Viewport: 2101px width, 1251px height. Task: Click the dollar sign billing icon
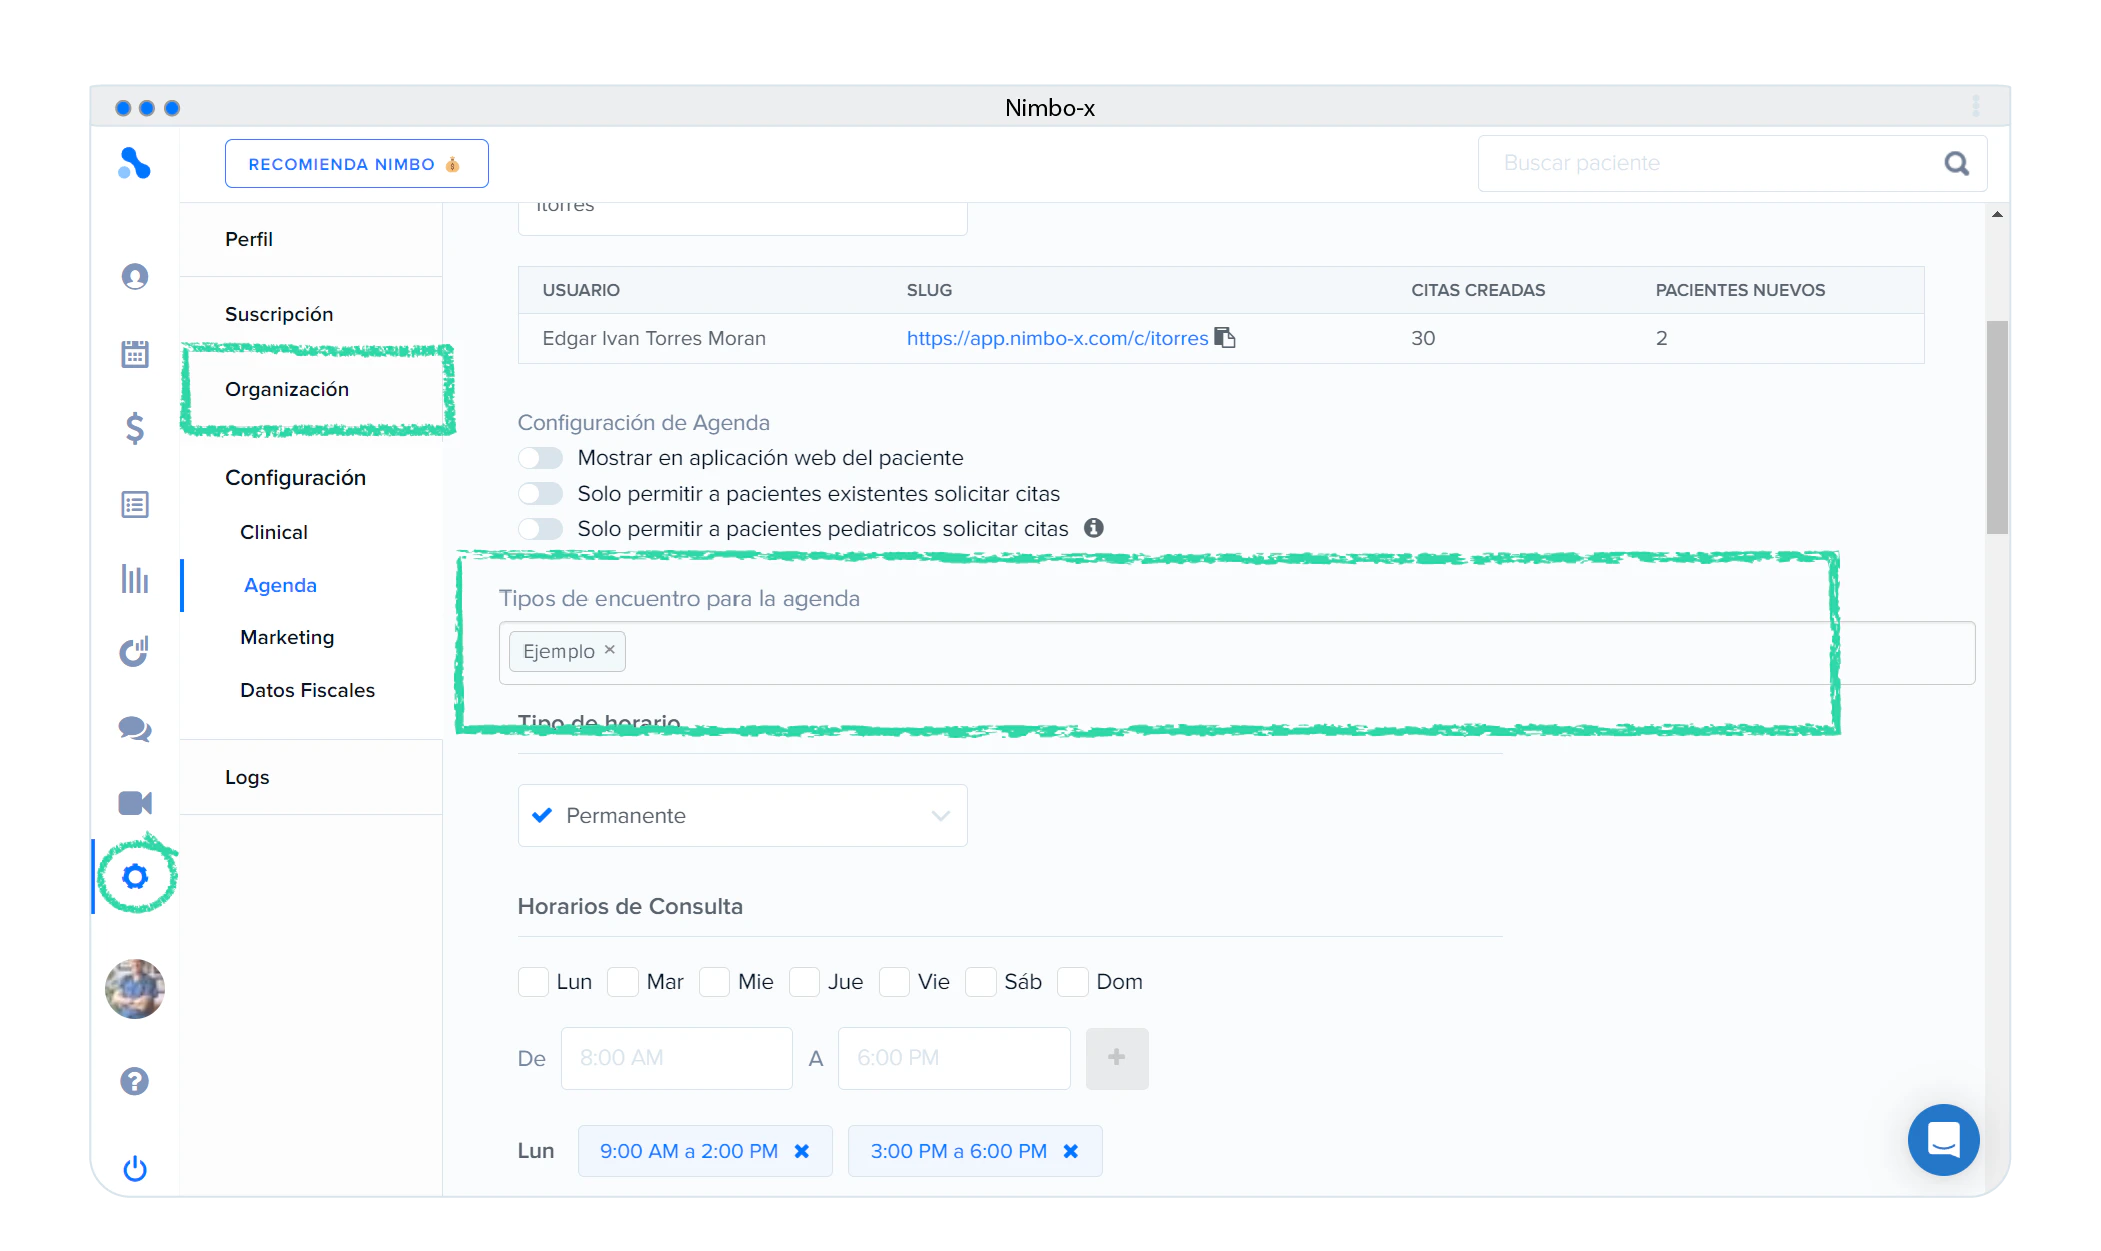click(135, 428)
